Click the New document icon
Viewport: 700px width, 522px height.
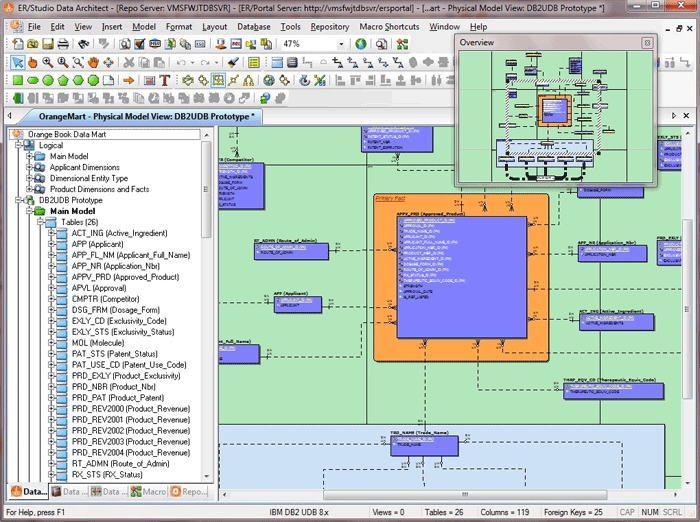[18, 44]
